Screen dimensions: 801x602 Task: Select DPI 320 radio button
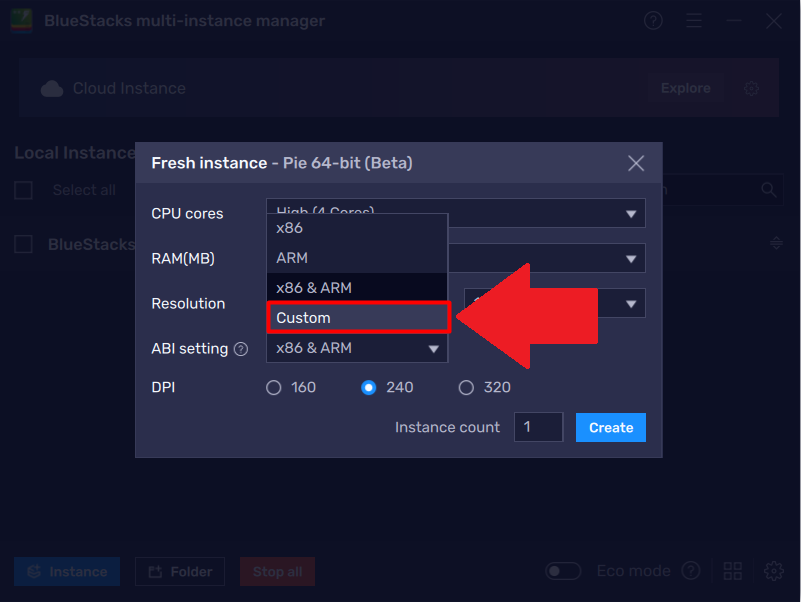(x=466, y=387)
